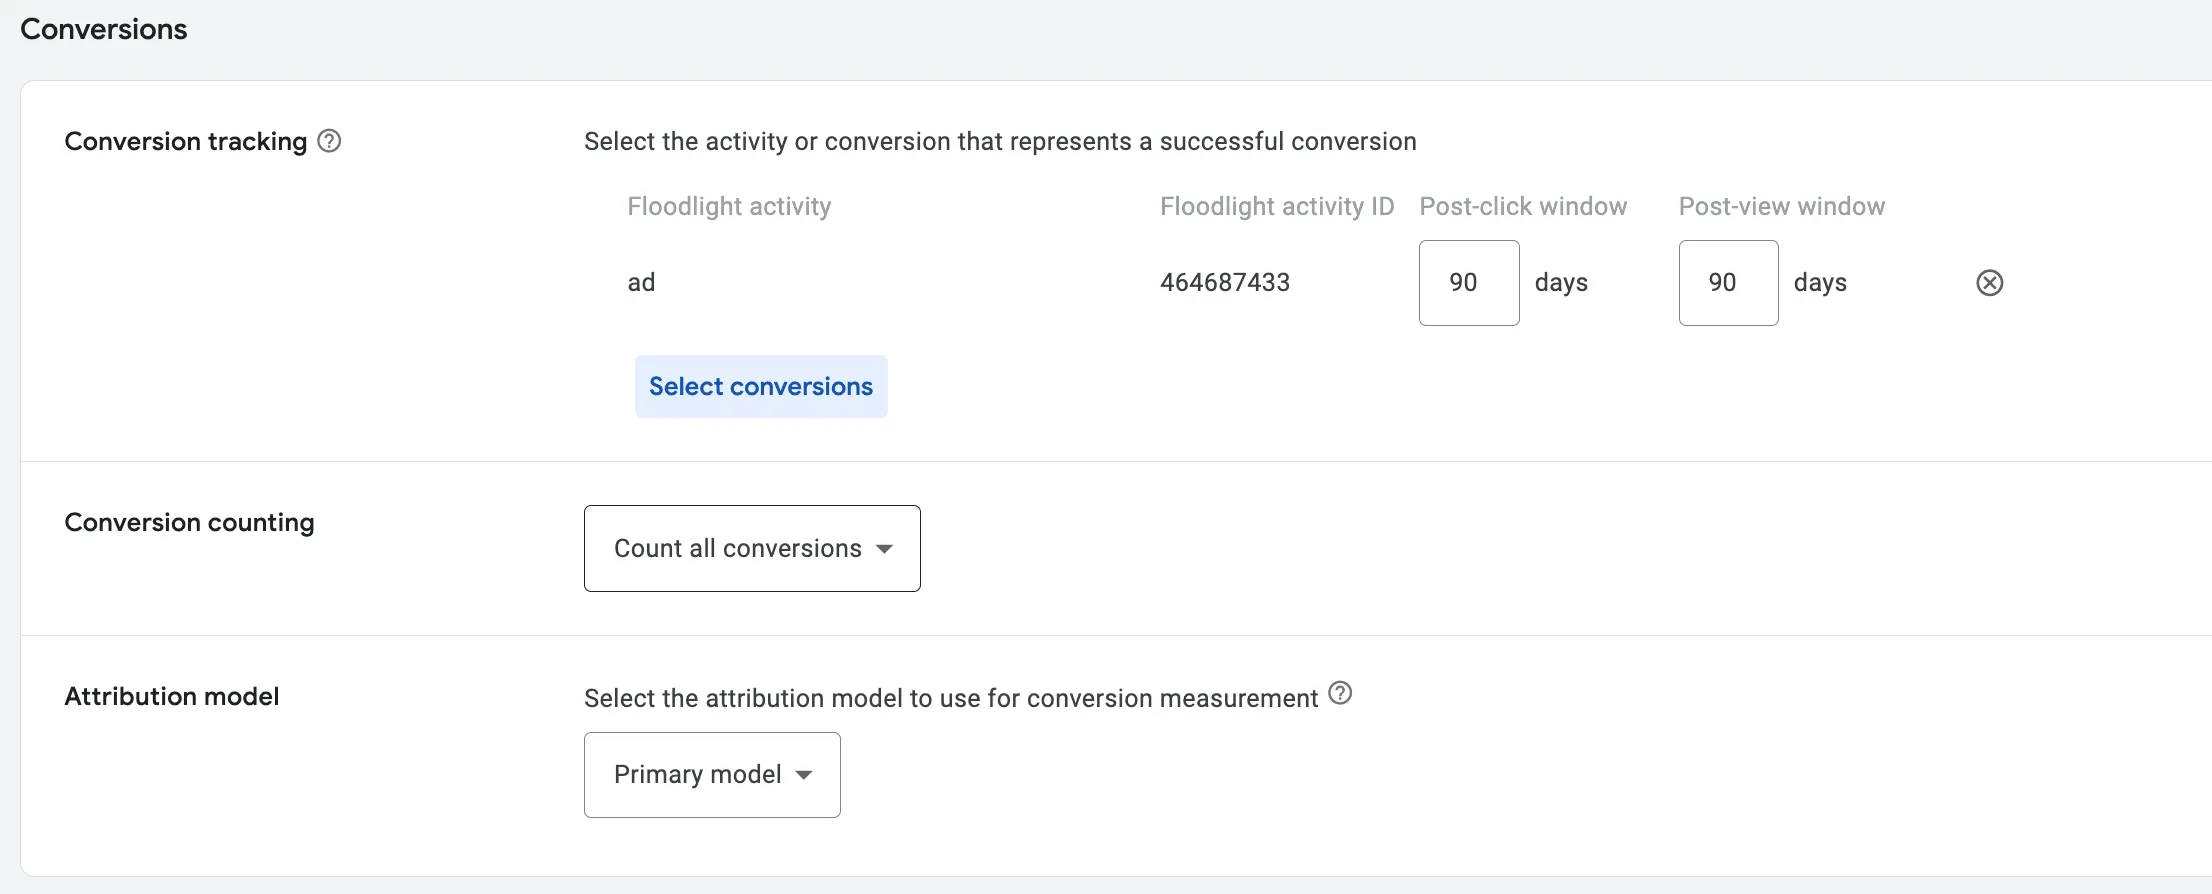Focus the Post-view window days field
The width and height of the screenshot is (2212, 894).
point(1728,283)
